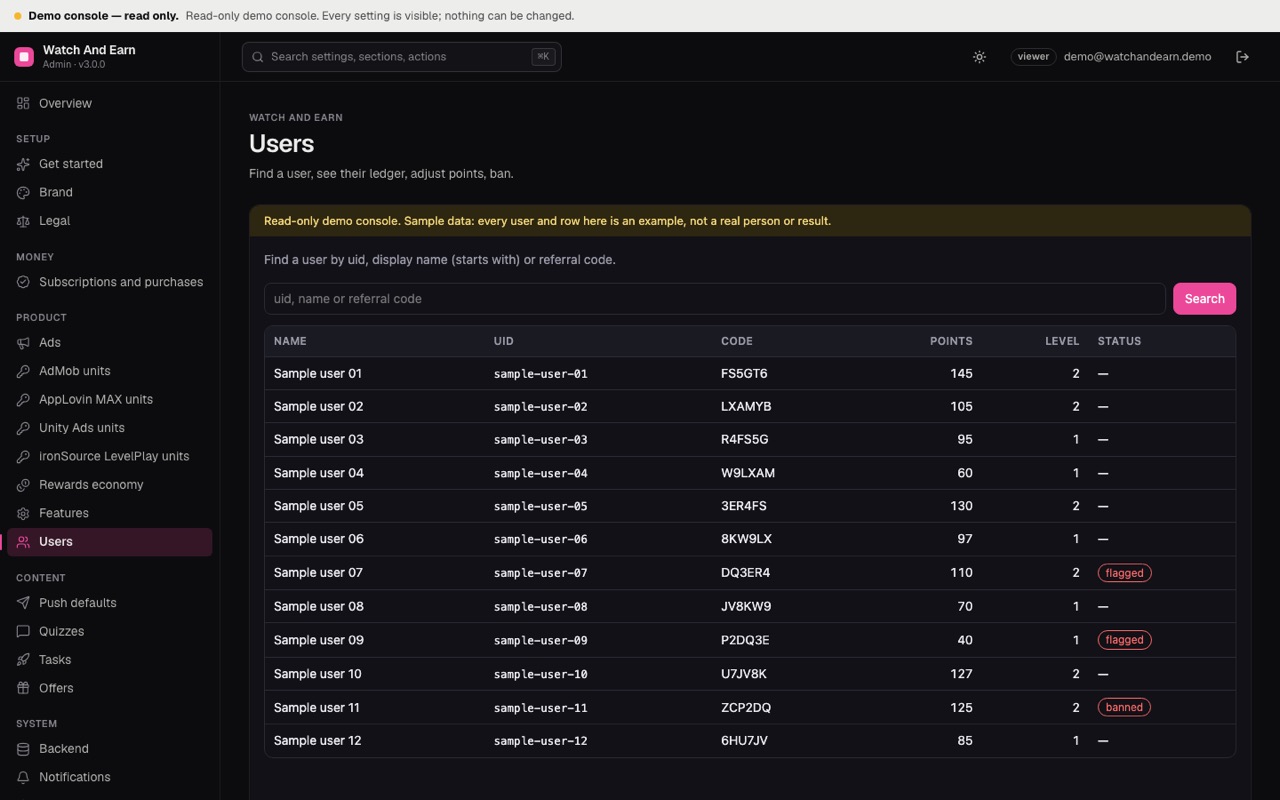Click the banned badge for Sample user 11
Image resolution: width=1280 pixels, height=800 pixels.
coord(1124,707)
